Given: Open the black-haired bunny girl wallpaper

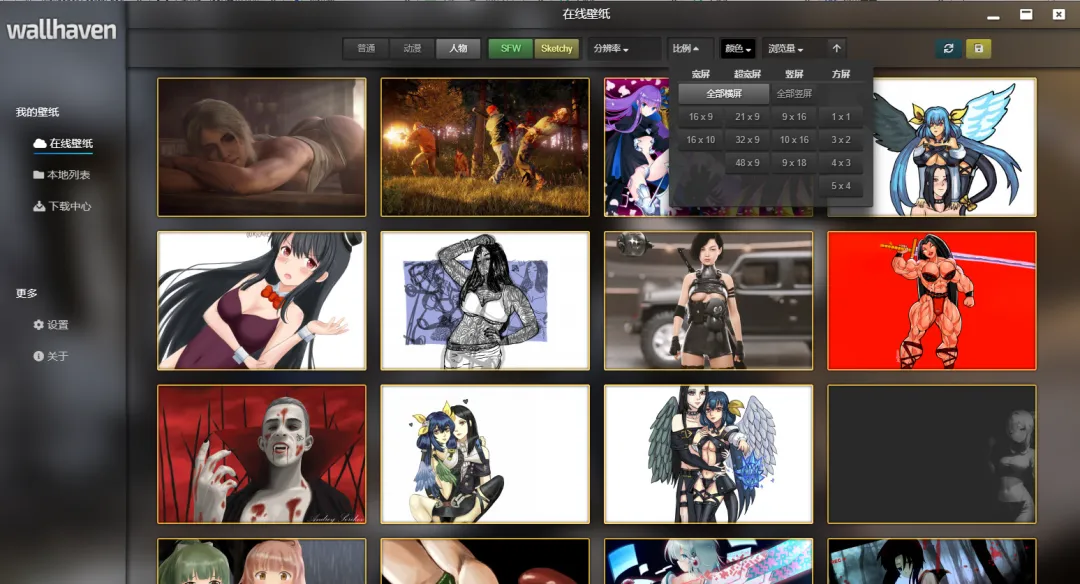Looking at the screenshot, I should [x=262, y=300].
